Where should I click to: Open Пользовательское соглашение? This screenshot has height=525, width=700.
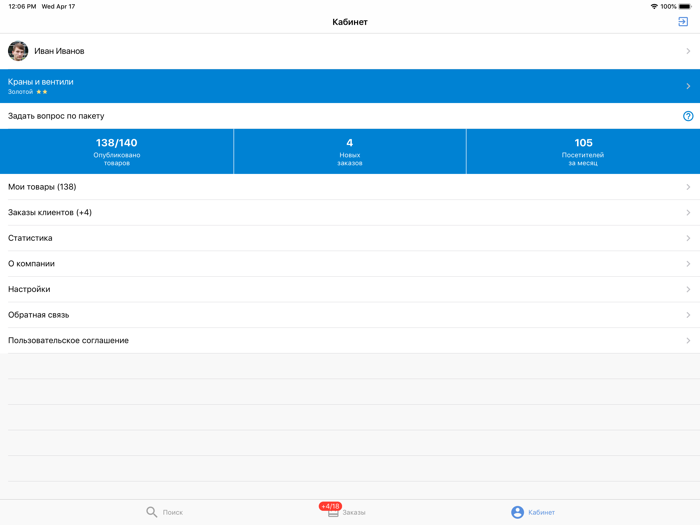tap(350, 340)
